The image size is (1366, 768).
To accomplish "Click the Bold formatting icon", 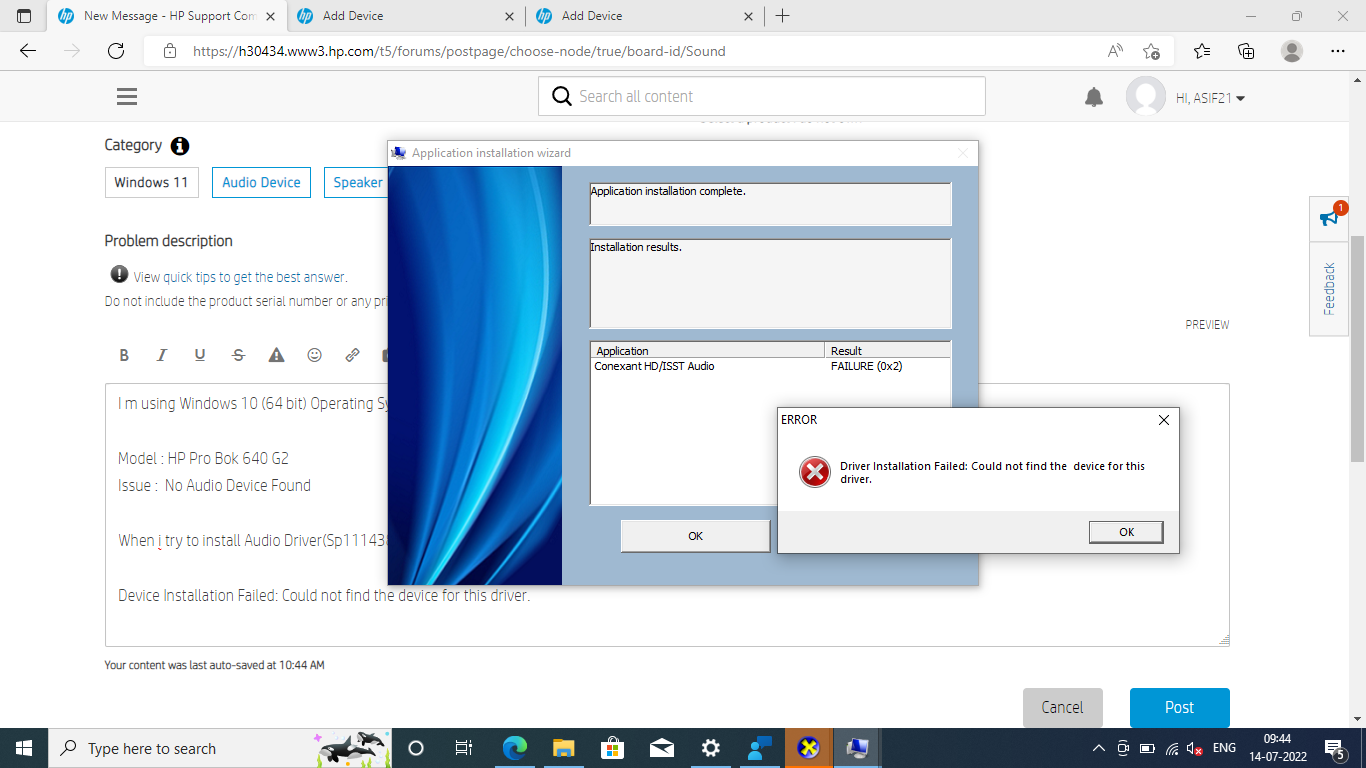I will 124,355.
